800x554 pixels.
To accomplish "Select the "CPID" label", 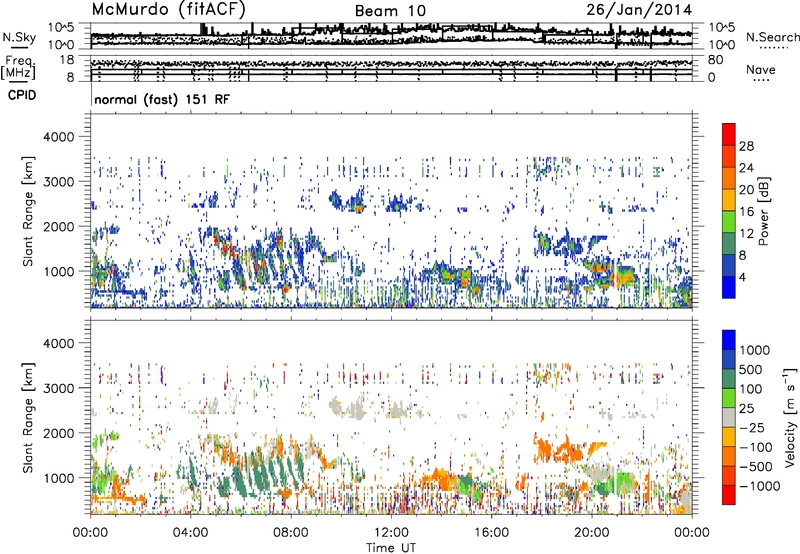I will (22, 95).
